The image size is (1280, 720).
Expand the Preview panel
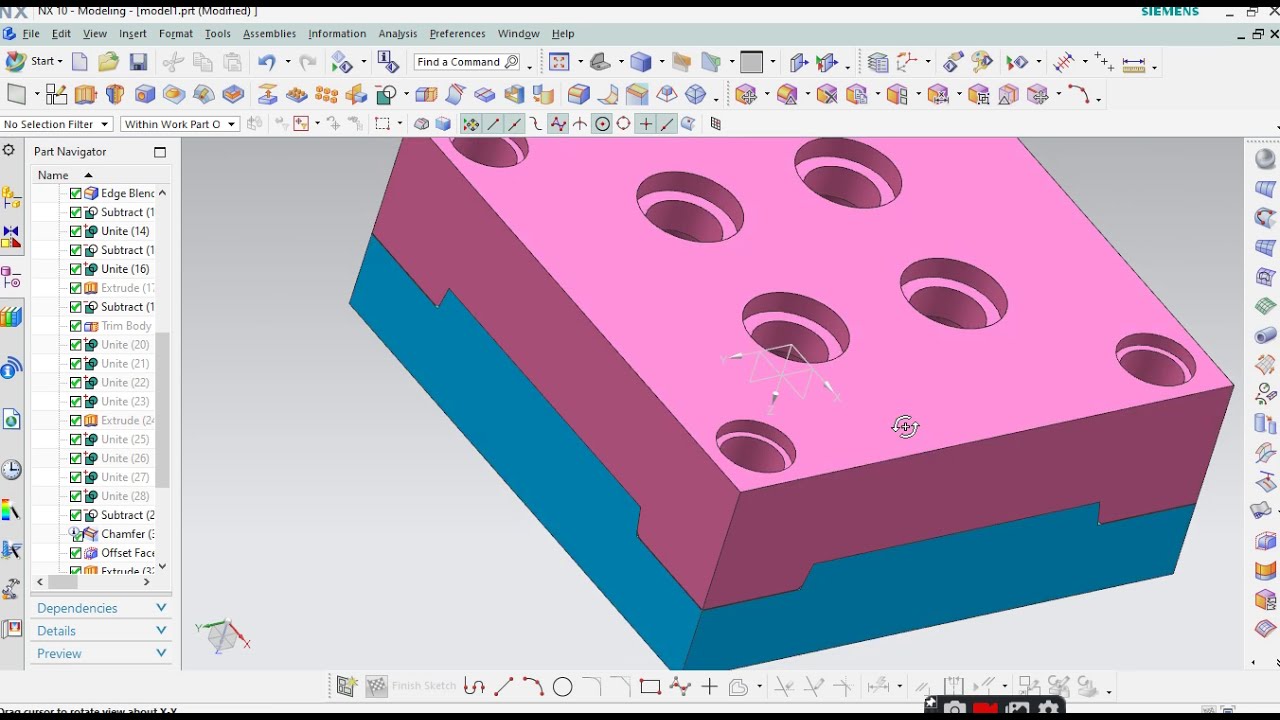(x=100, y=654)
